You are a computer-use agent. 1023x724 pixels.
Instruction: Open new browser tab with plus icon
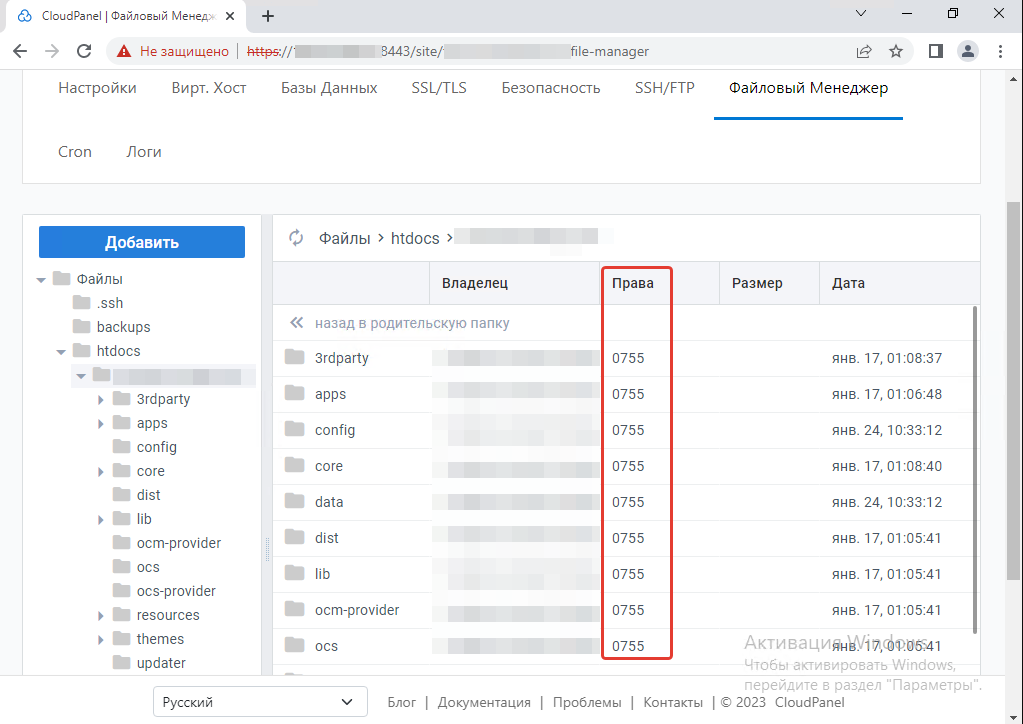268,16
